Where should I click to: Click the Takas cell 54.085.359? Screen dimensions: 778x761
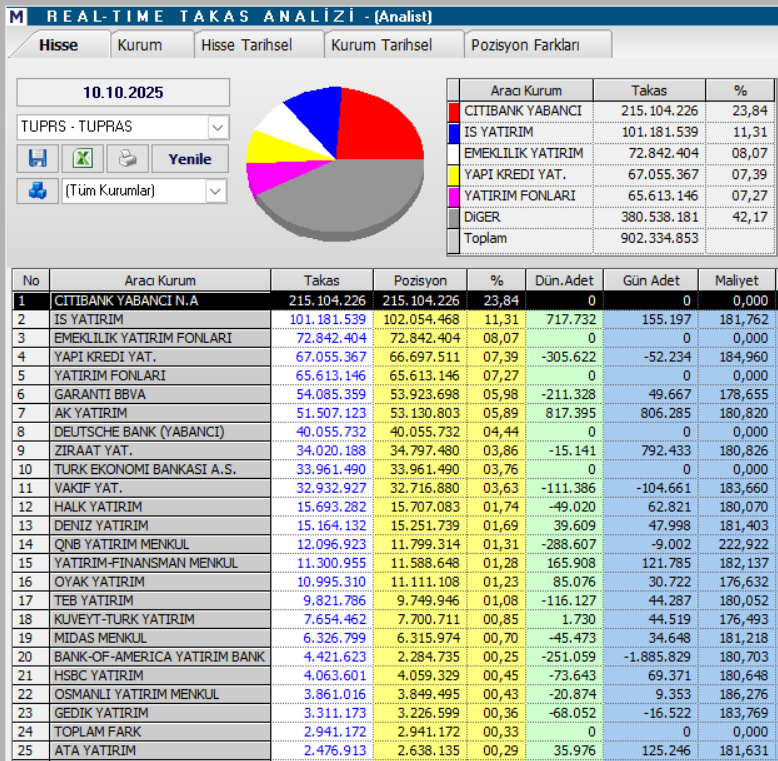tap(331, 394)
